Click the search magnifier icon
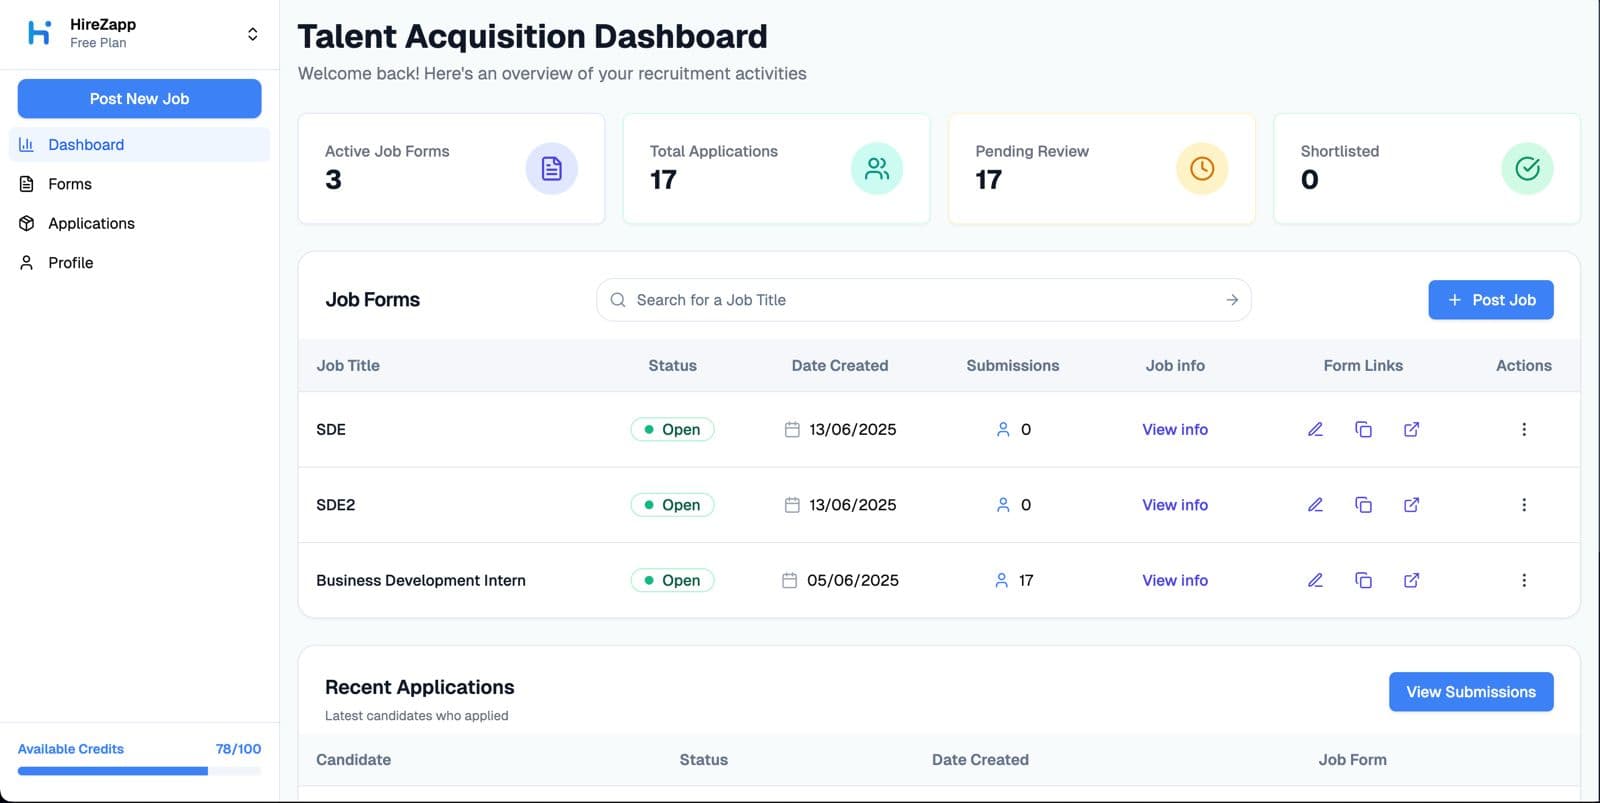The width and height of the screenshot is (1600, 803). pos(618,300)
